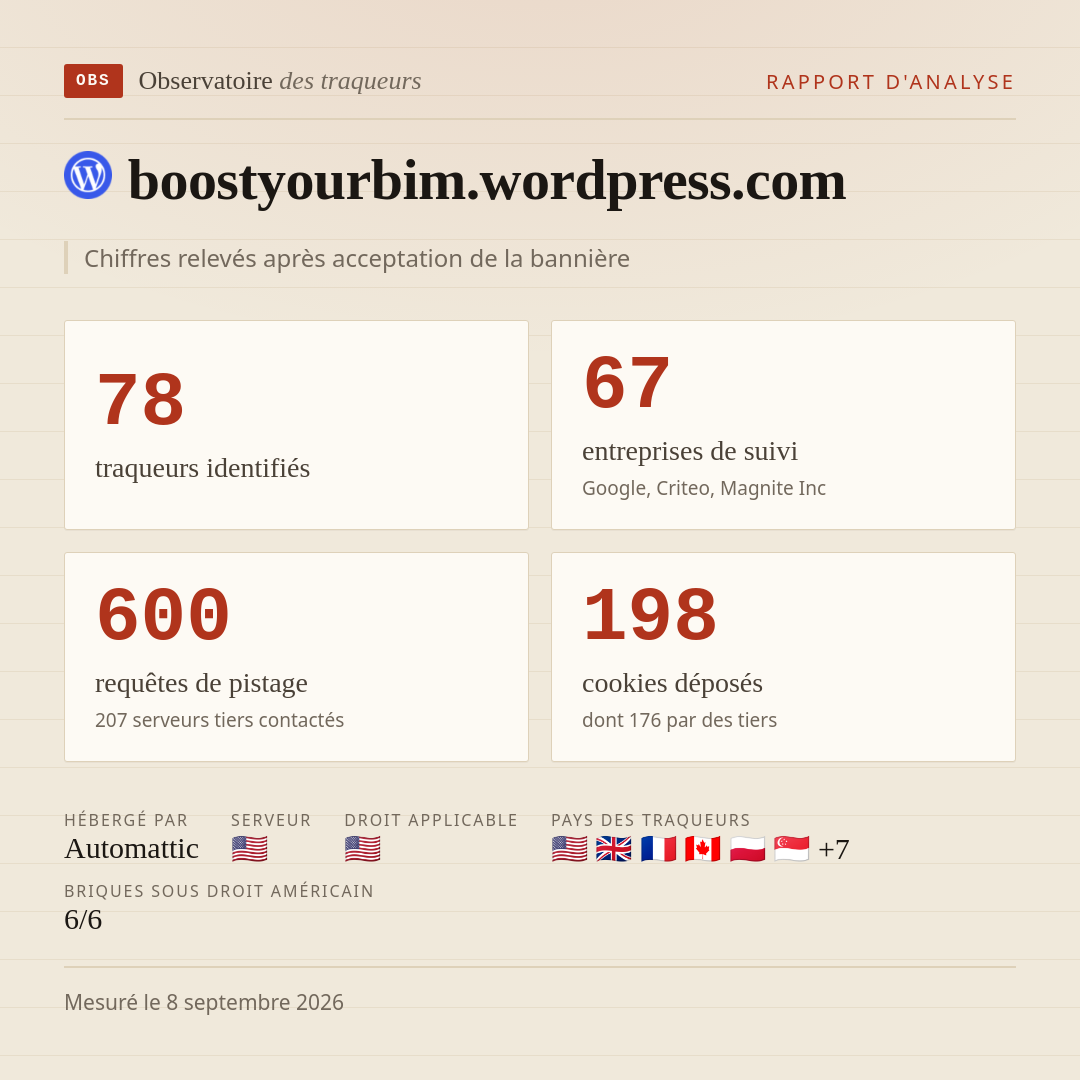Click the US flag under Droit applicable
The image size is (1080, 1080).
tap(362, 849)
